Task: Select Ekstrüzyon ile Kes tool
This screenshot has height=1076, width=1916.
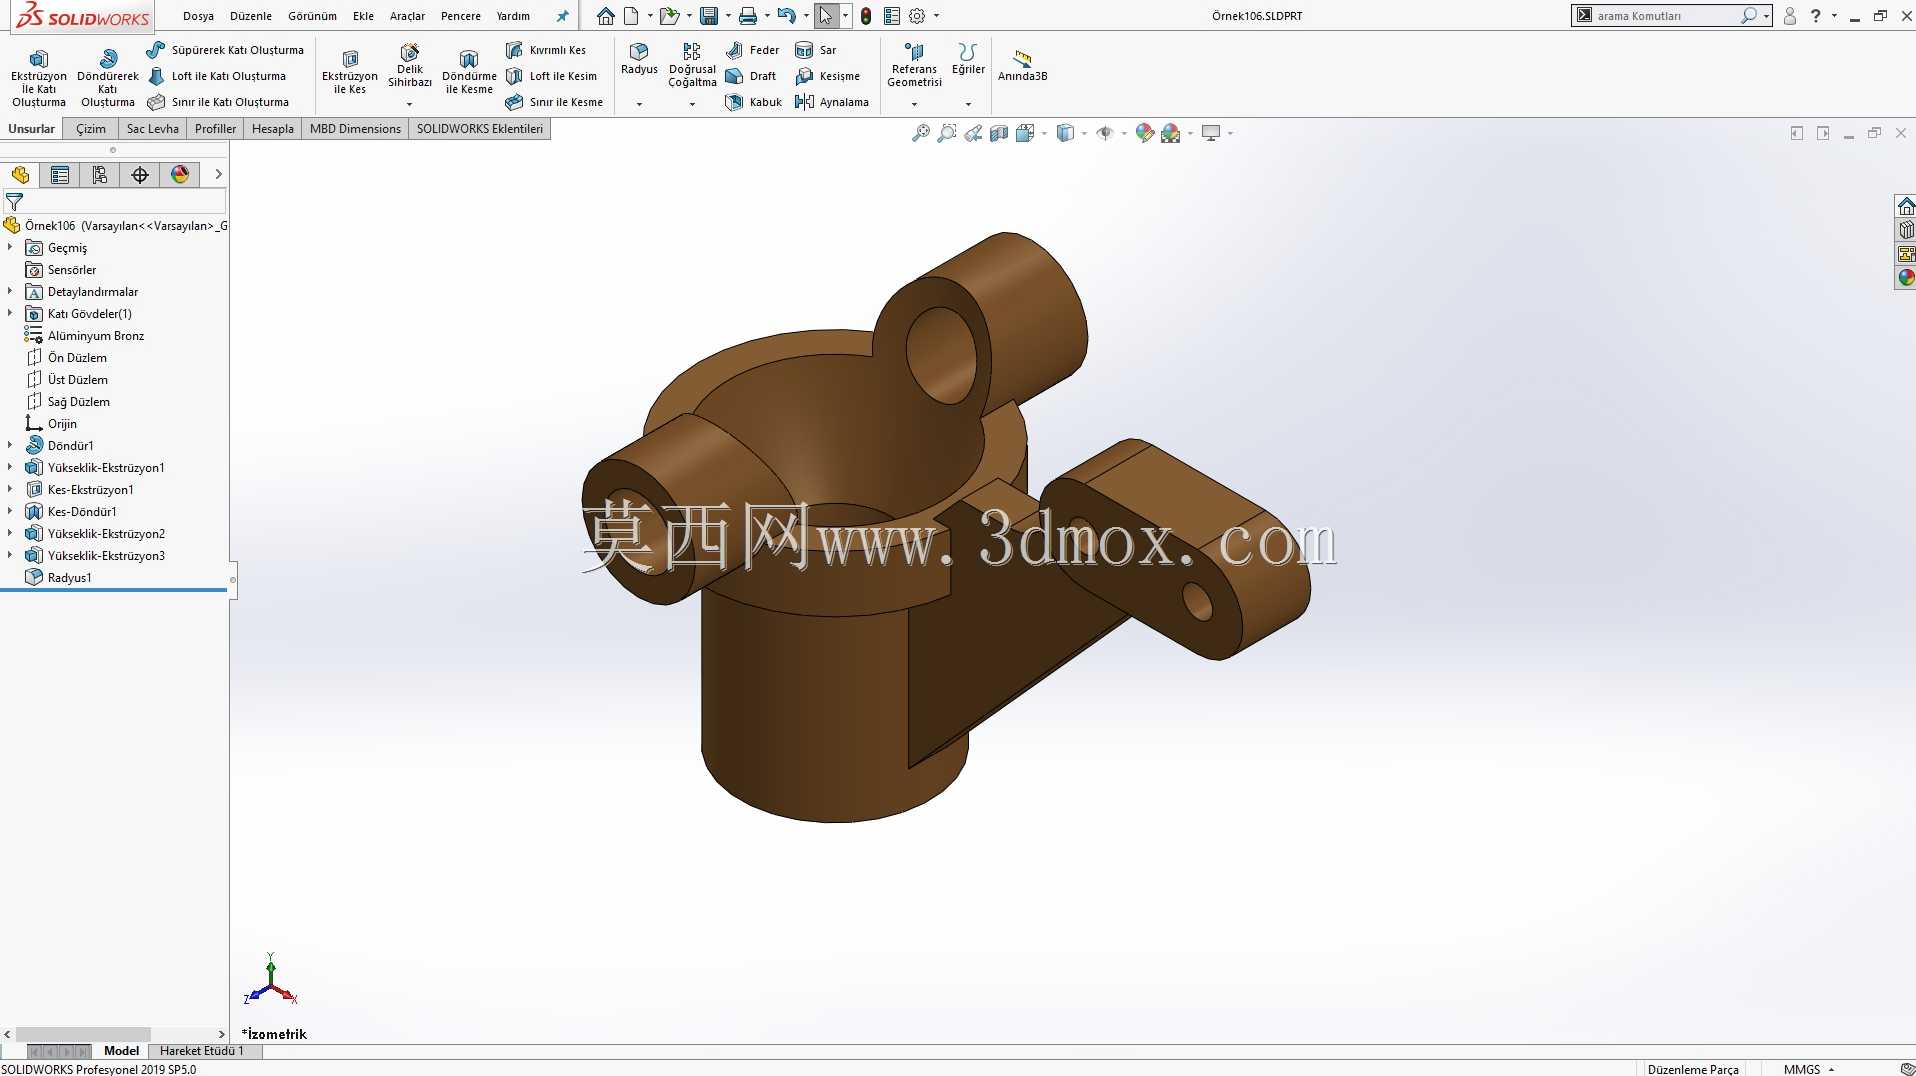Action: point(350,72)
